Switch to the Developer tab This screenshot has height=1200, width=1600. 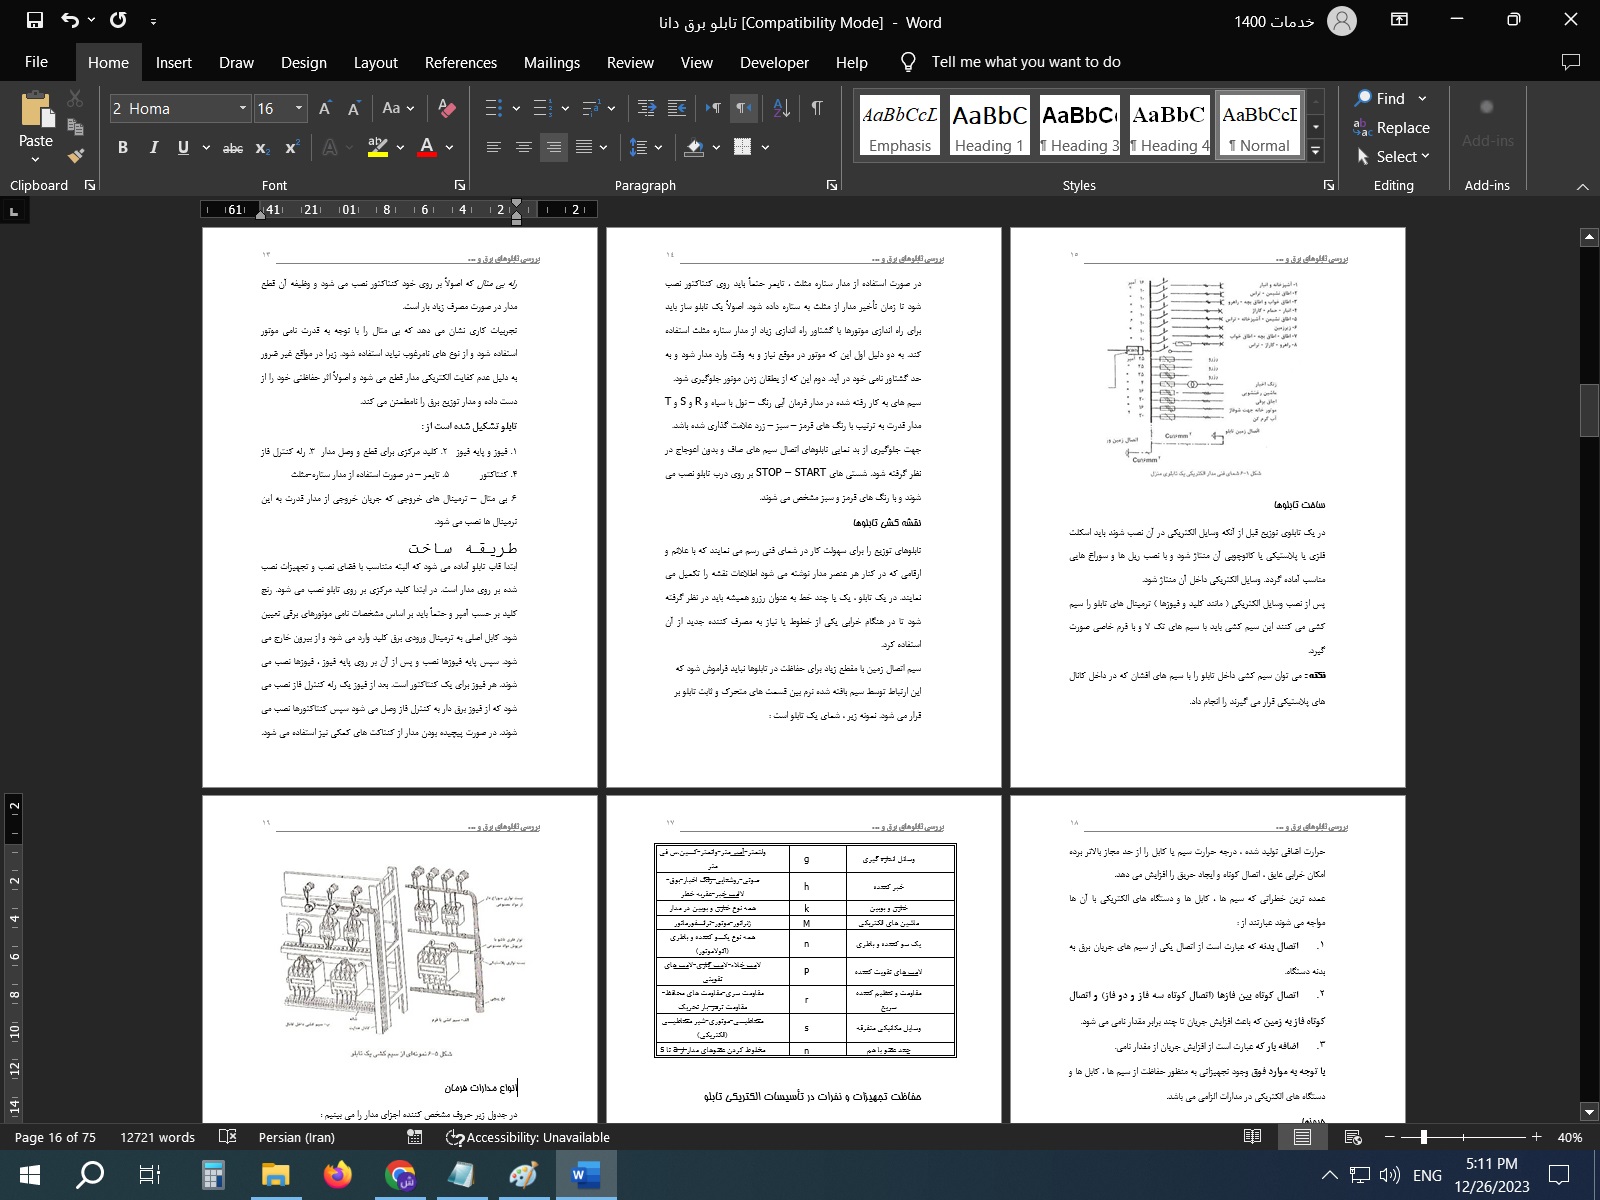pos(774,62)
